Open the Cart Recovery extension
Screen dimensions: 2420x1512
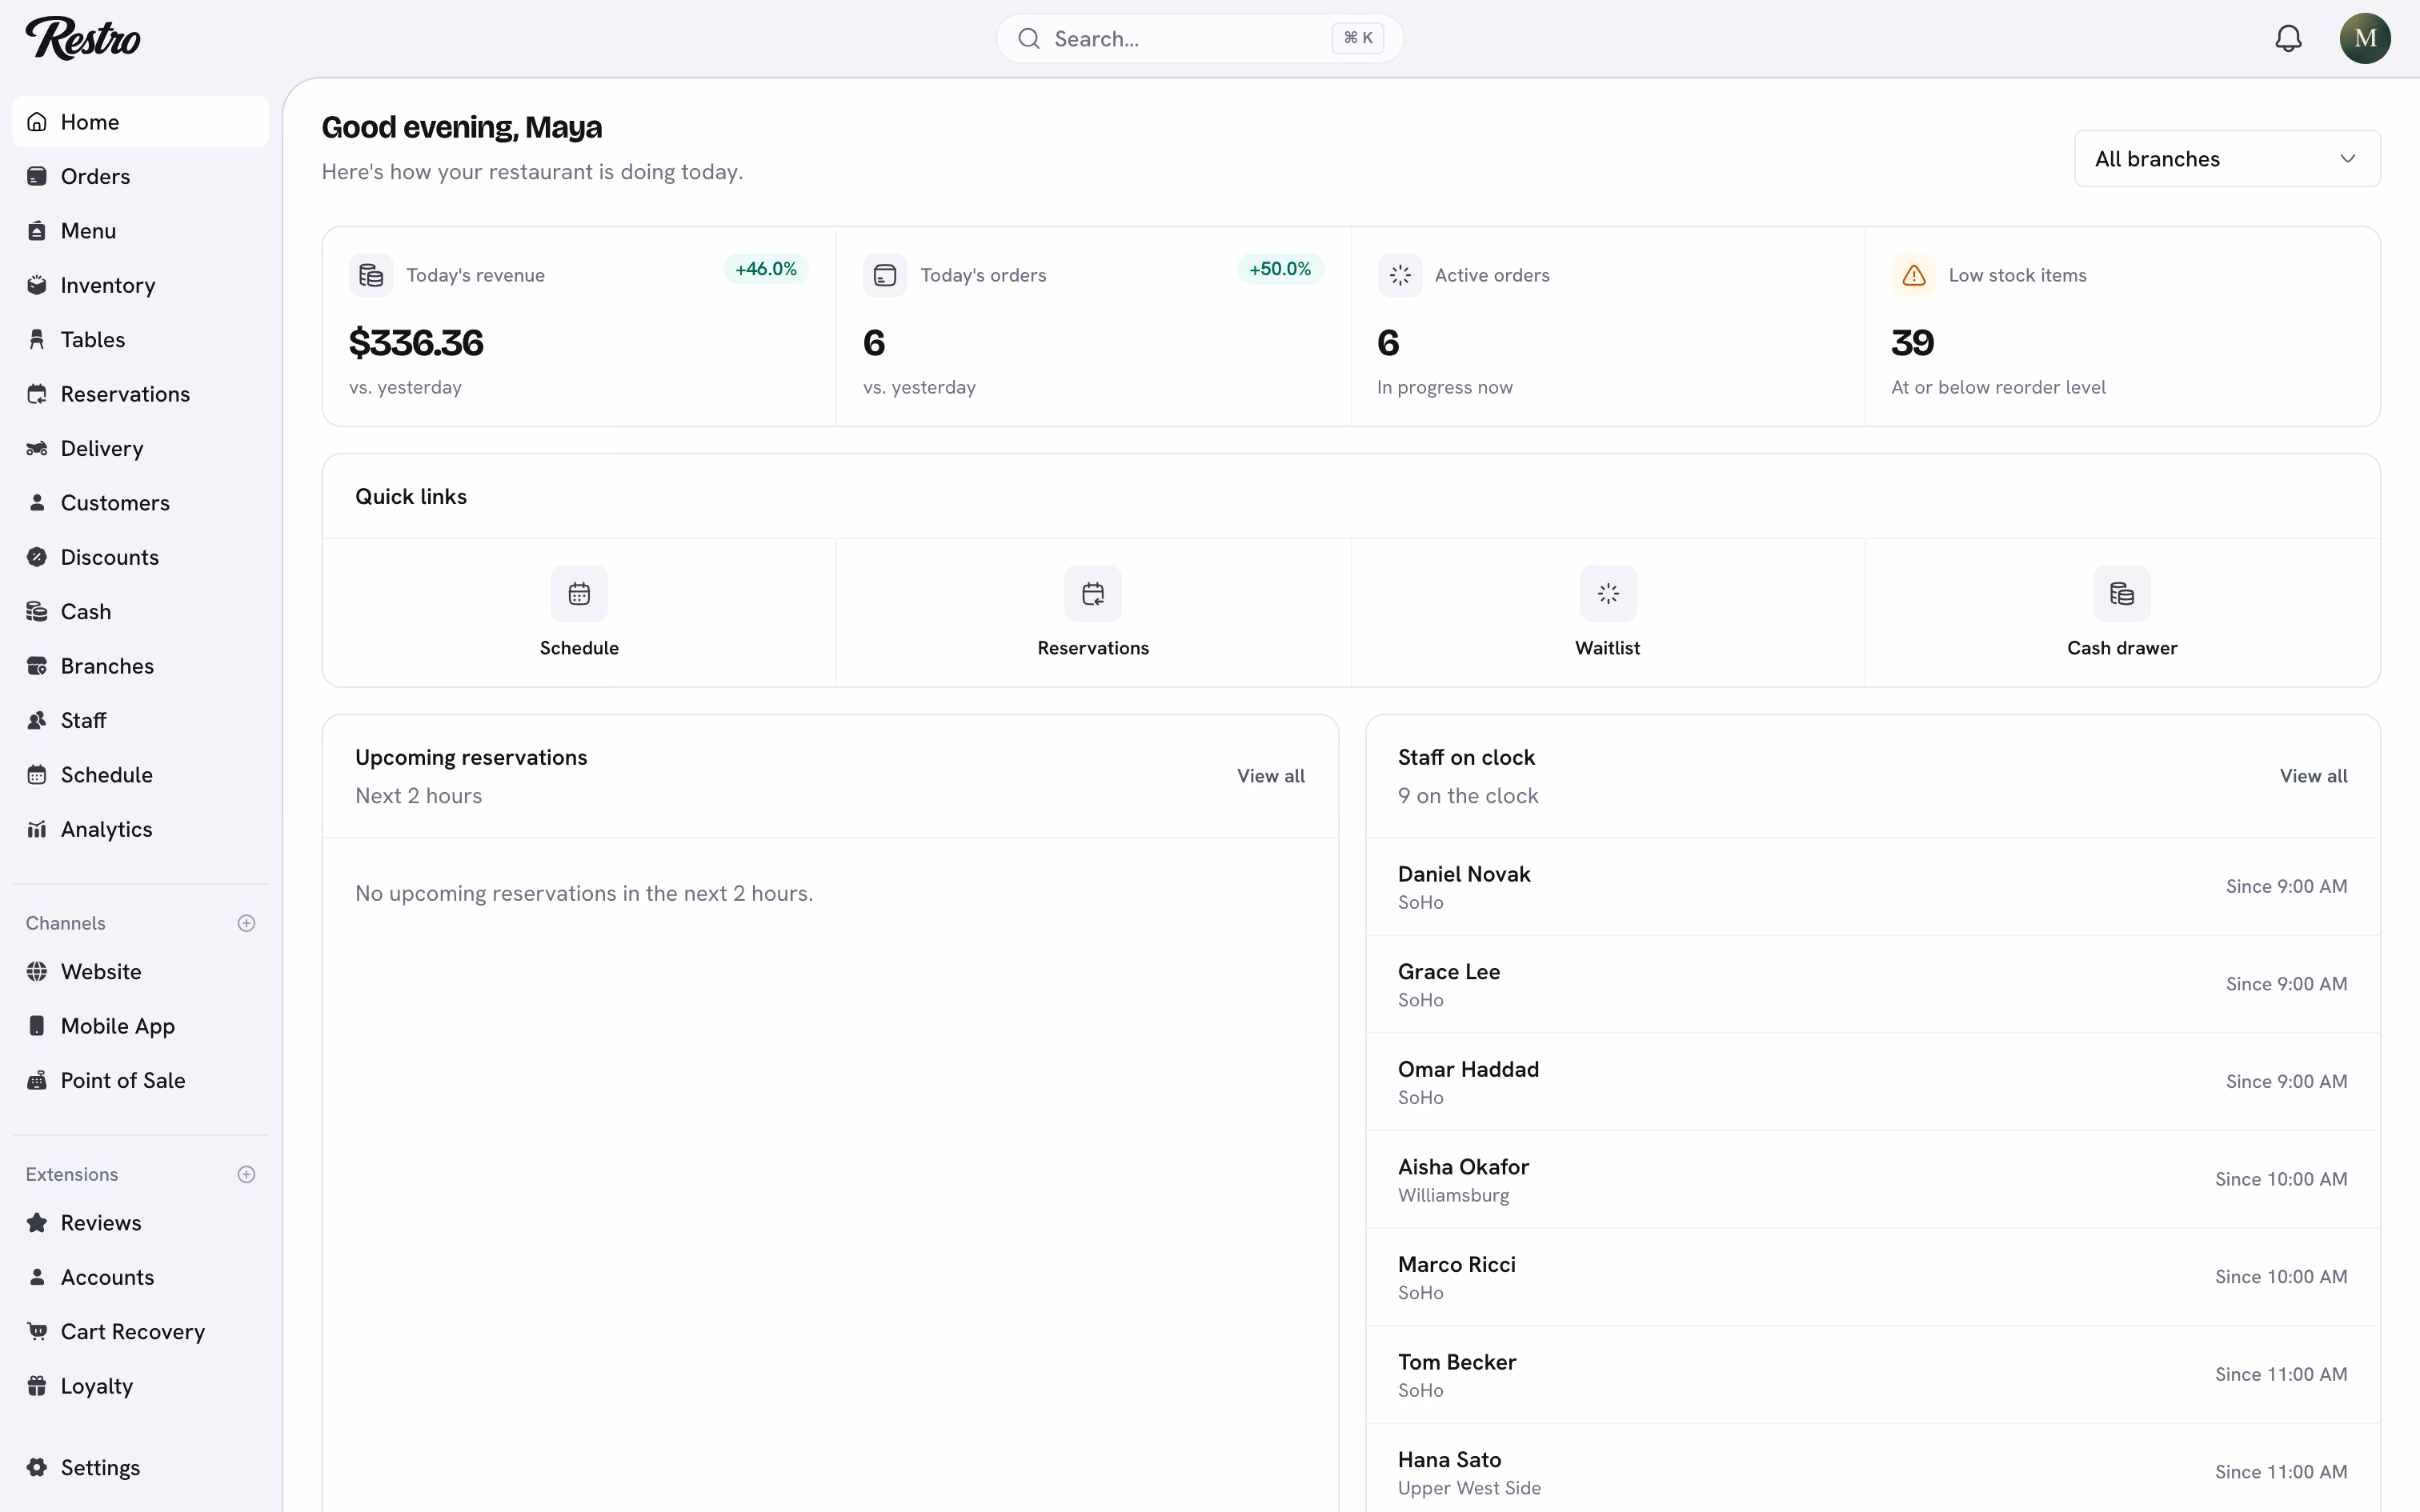(141, 1332)
